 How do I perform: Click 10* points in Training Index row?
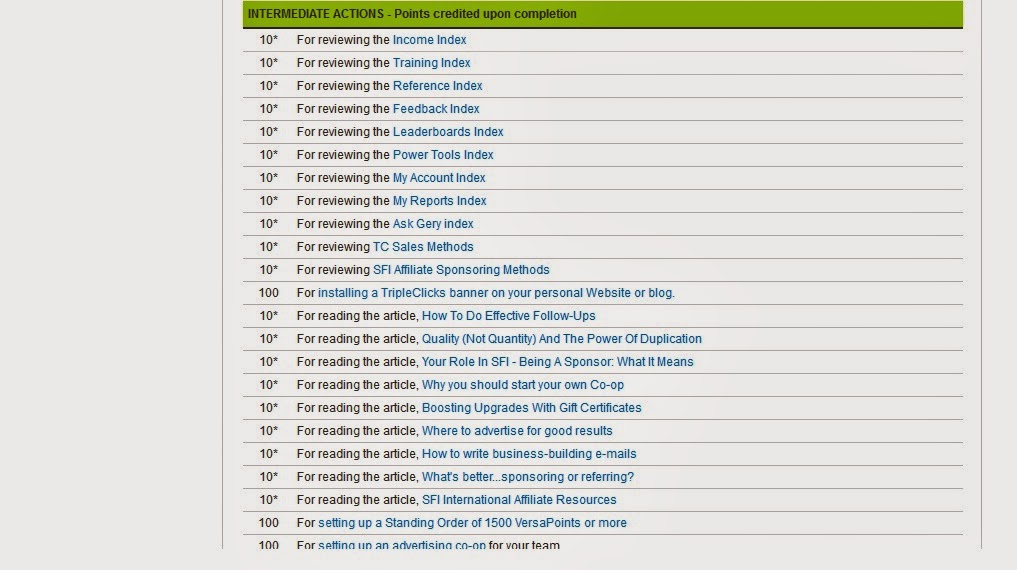(269, 63)
